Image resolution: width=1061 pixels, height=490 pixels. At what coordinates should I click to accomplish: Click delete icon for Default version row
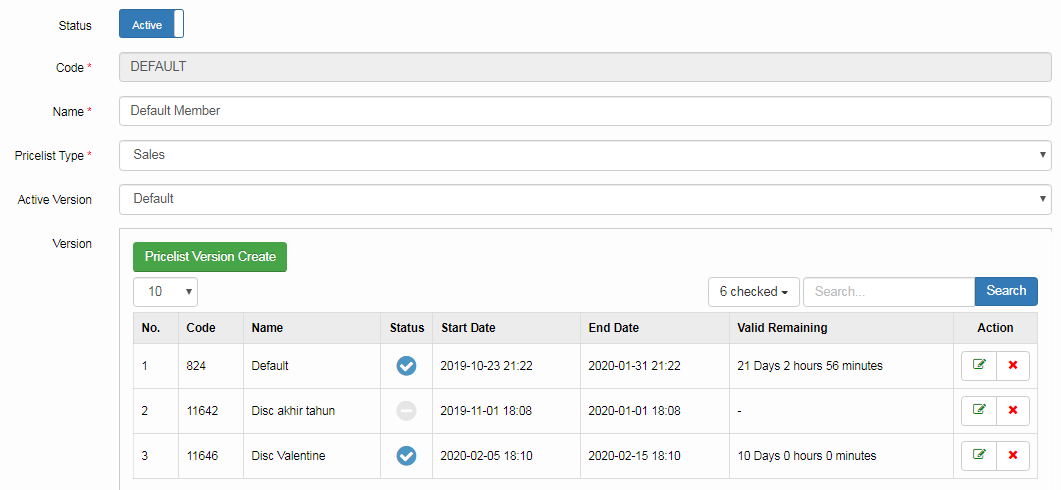pos(1012,366)
